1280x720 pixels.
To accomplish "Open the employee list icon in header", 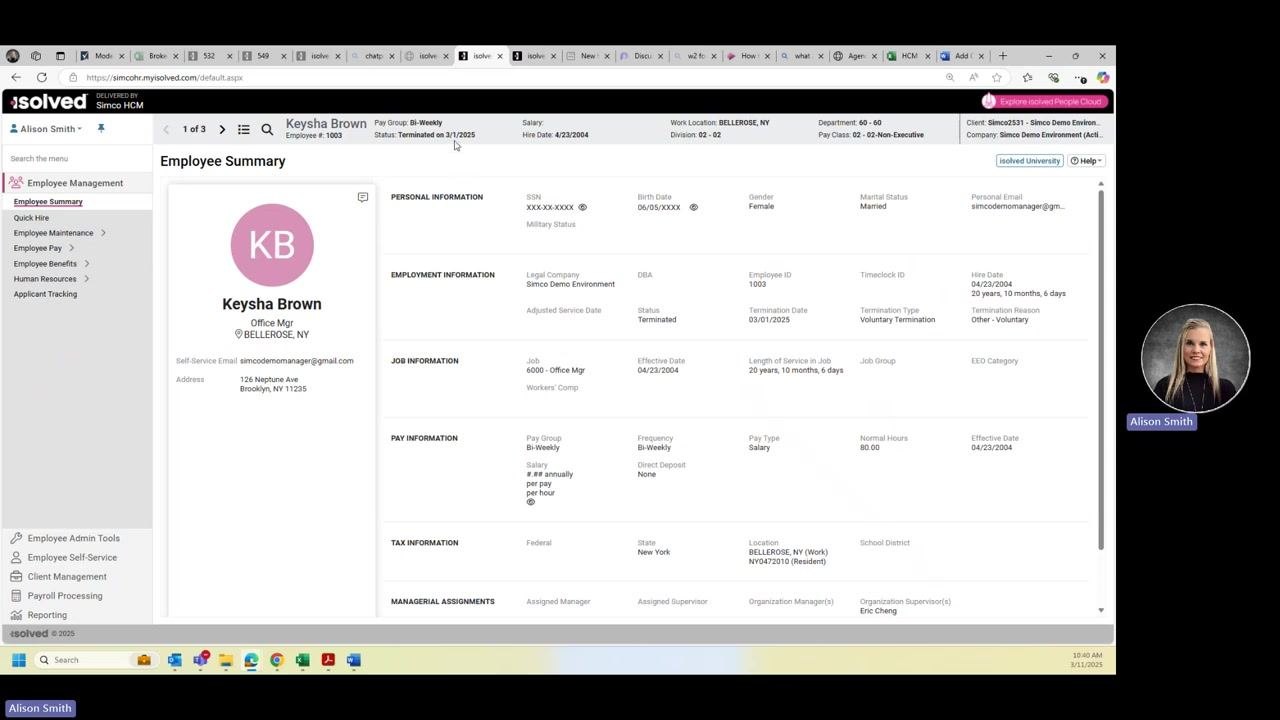I will click(244, 129).
